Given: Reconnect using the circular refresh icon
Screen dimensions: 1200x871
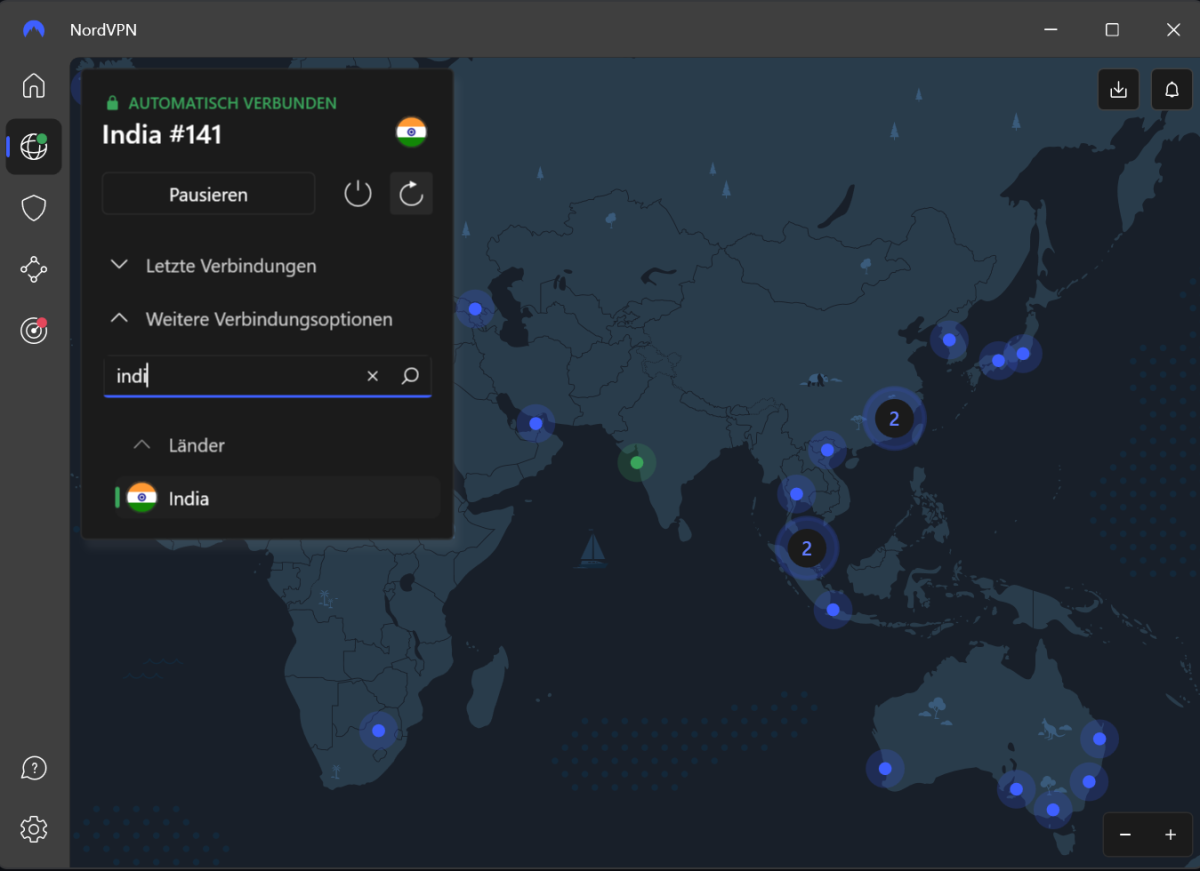Looking at the screenshot, I should [x=411, y=193].
